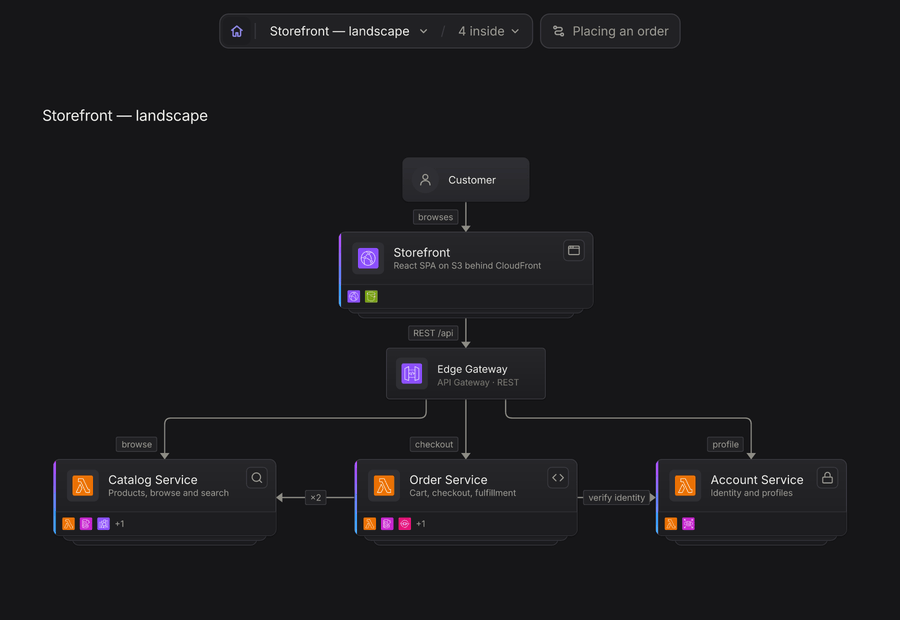Show the +1 more in Catalog Service
This screenshot has height=620, width=900.
pyautogui.click(x=119, y=524)
